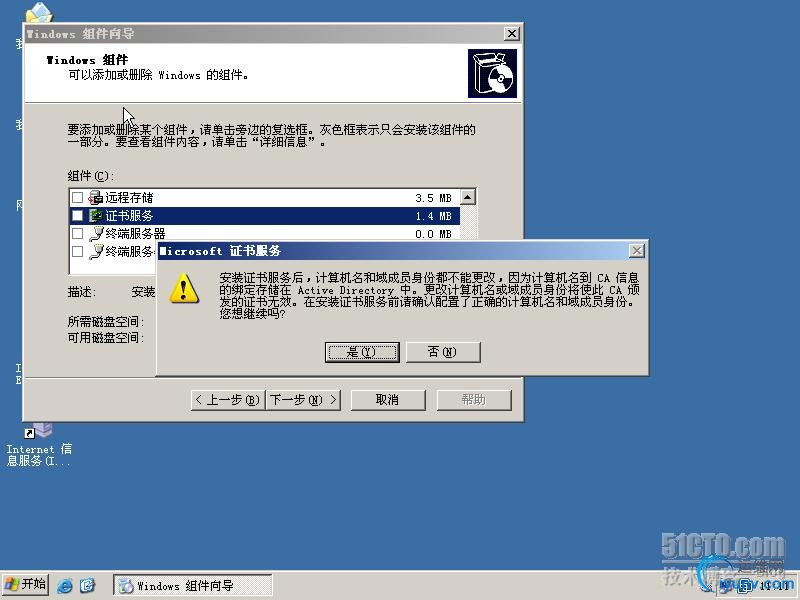Click the second quick launch icon
The height and width of the screenshot is (600, 800).
[88, 585]
